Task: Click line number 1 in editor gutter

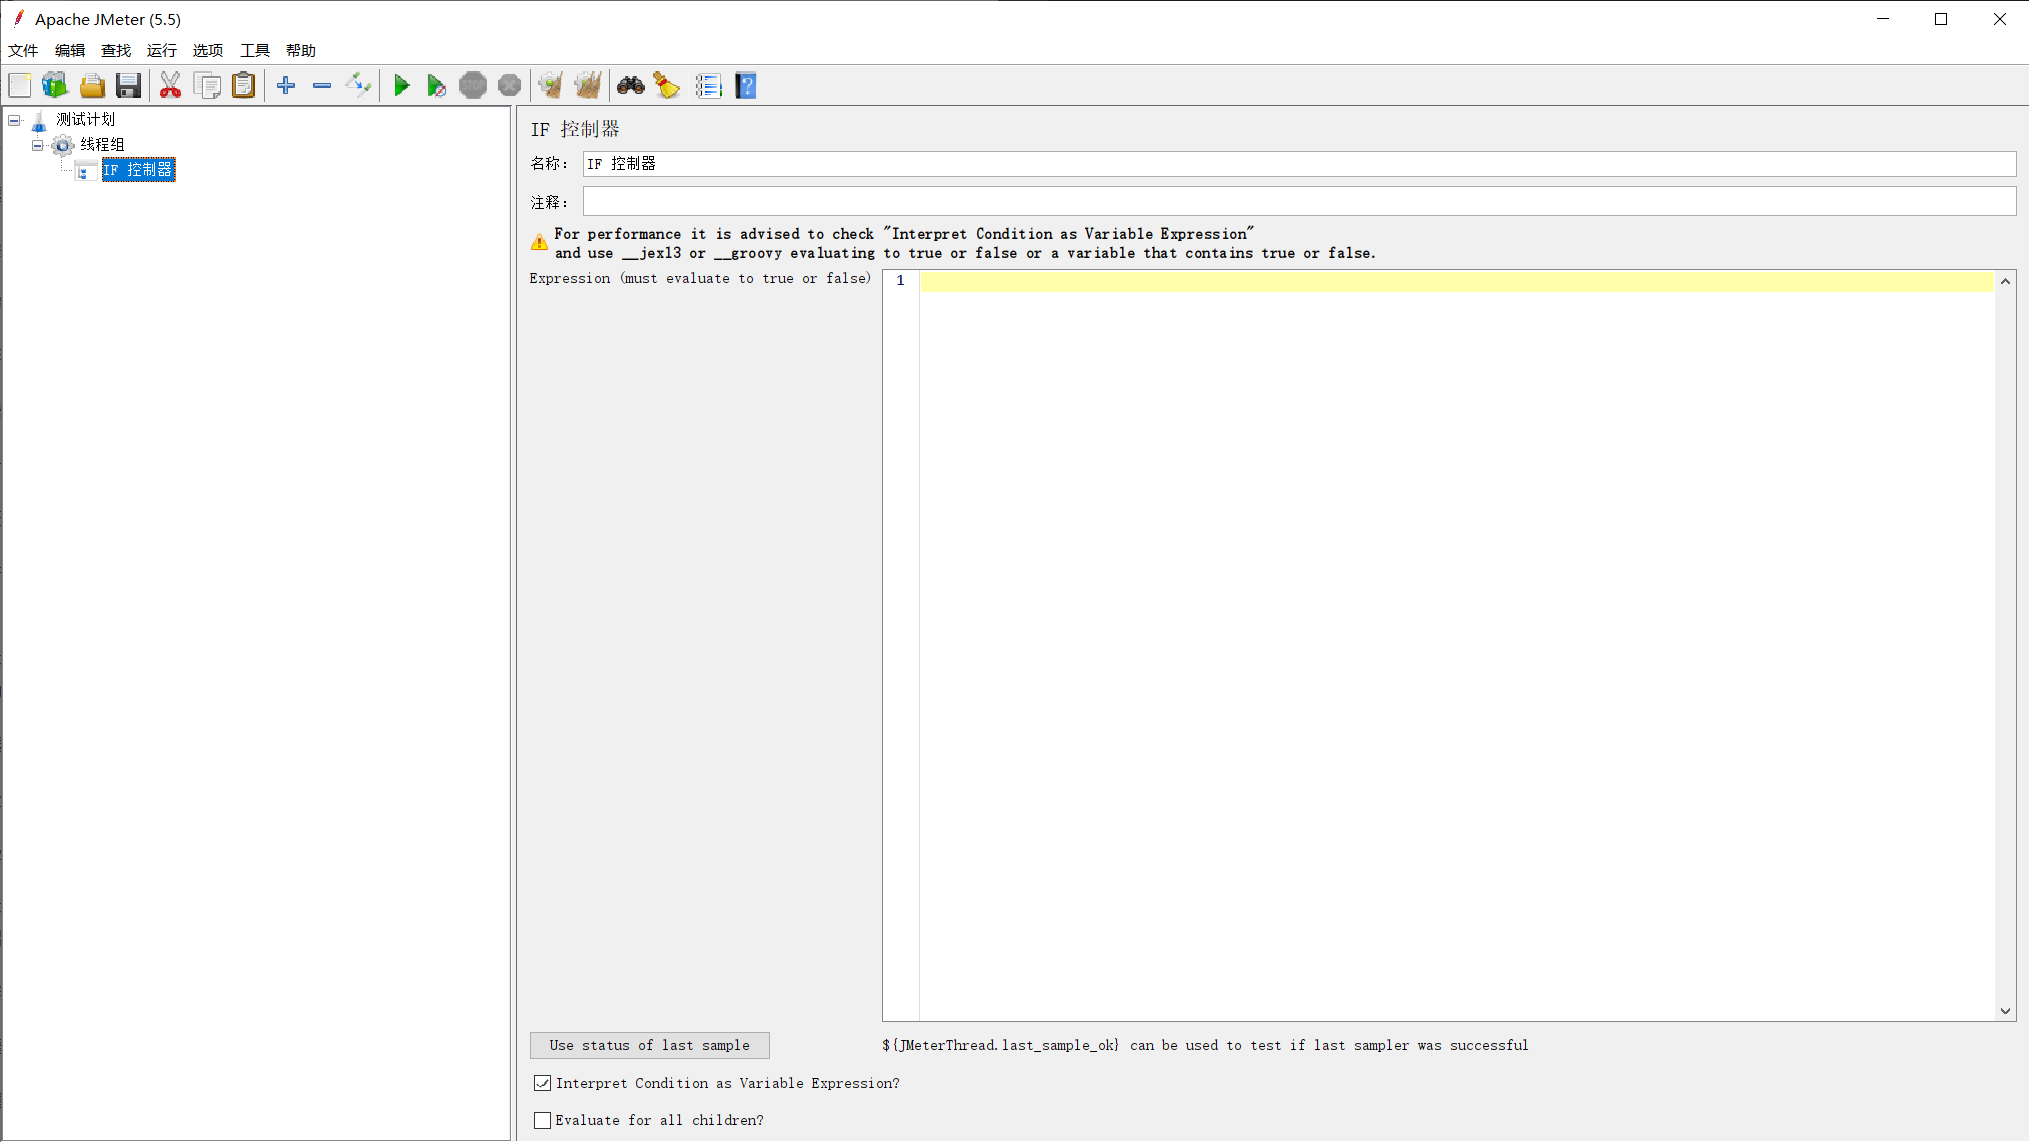Action: [x=900, y=281]
